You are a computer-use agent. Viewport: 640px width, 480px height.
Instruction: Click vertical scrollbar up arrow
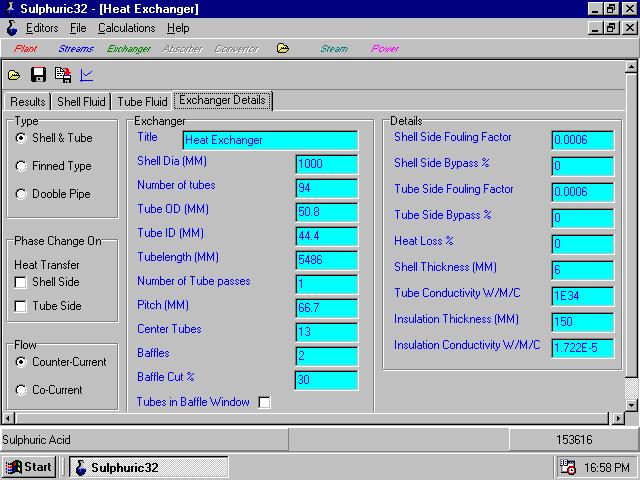631,67
